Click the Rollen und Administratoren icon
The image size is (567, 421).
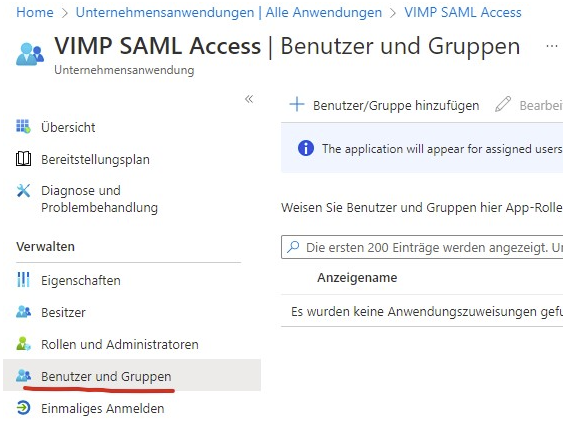[24, 343]
